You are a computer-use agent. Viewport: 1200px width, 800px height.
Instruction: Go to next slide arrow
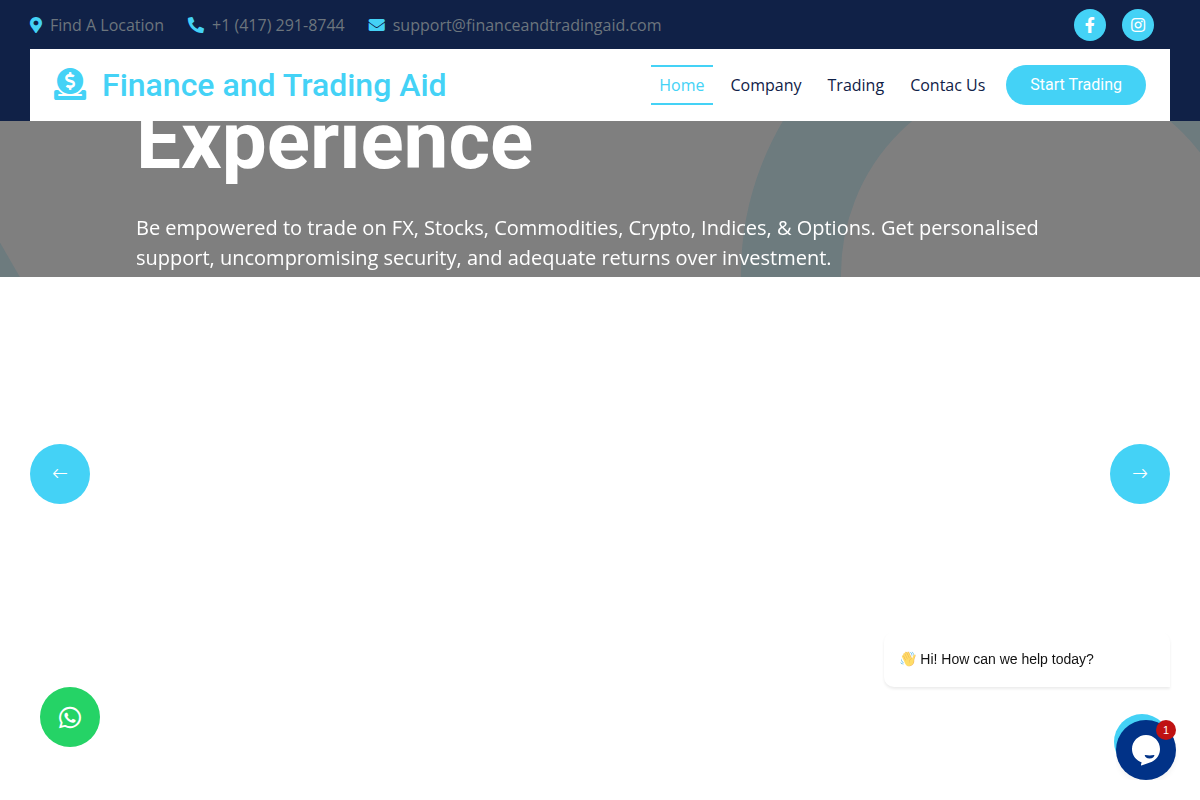[x=1140, y=474]
